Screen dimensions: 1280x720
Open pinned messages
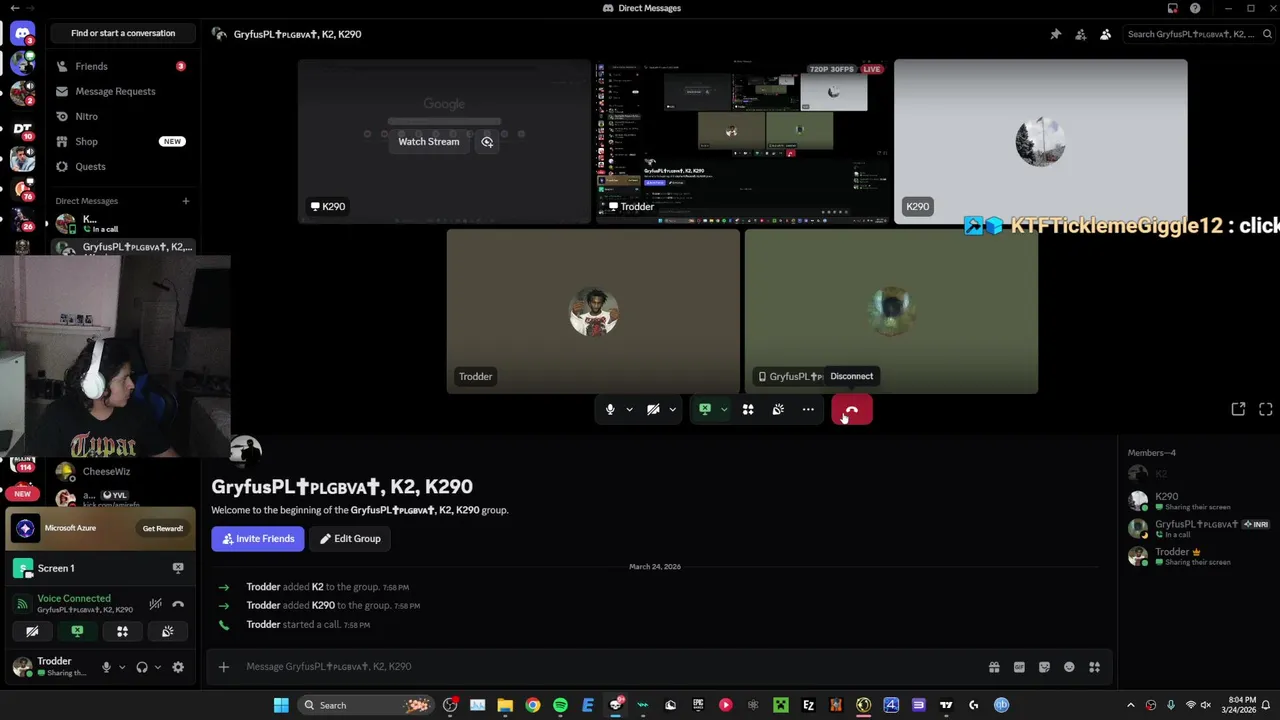click(1055, 34)
